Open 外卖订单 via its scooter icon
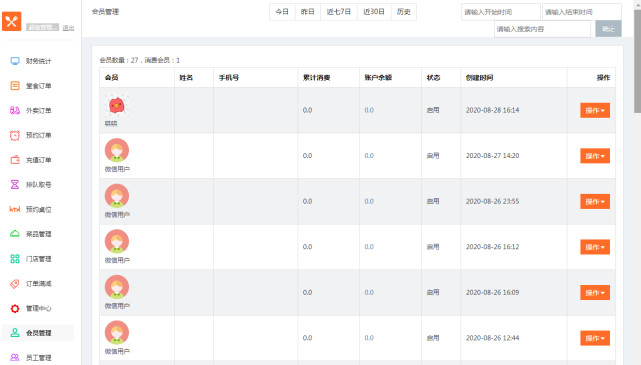This screenshot has height=365, width=641. click(x=15, y=110)
